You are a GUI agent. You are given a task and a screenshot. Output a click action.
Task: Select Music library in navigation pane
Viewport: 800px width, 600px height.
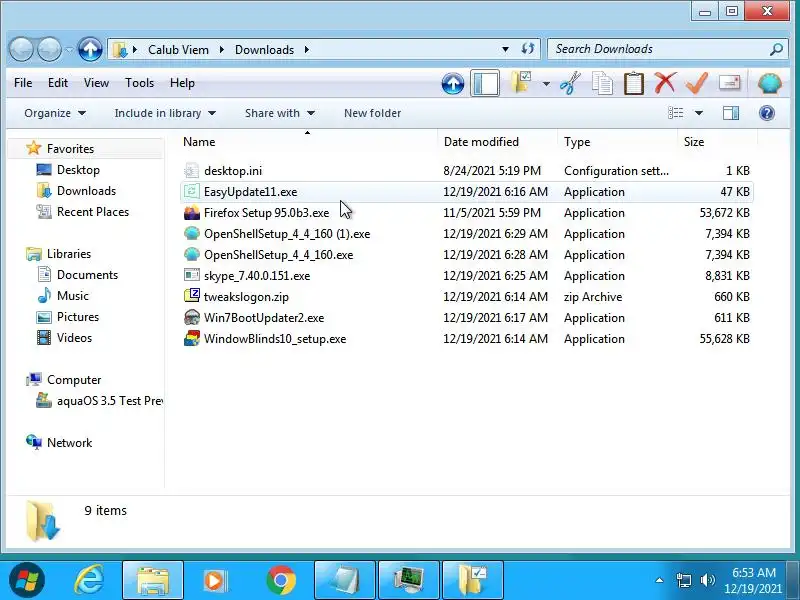point(72,296)
